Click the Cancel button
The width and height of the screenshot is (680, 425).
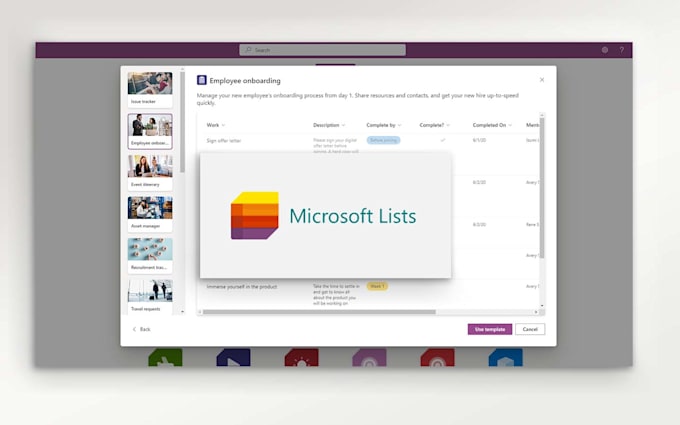530,329
